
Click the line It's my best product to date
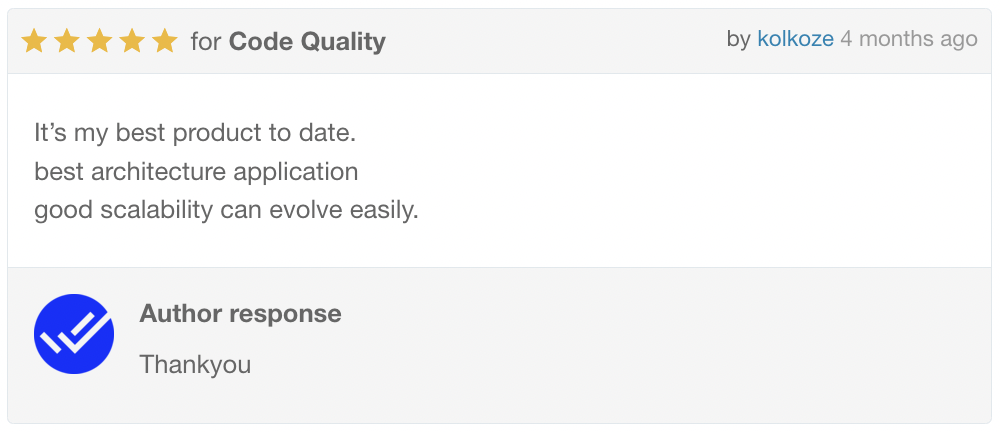tap(195, 133)
